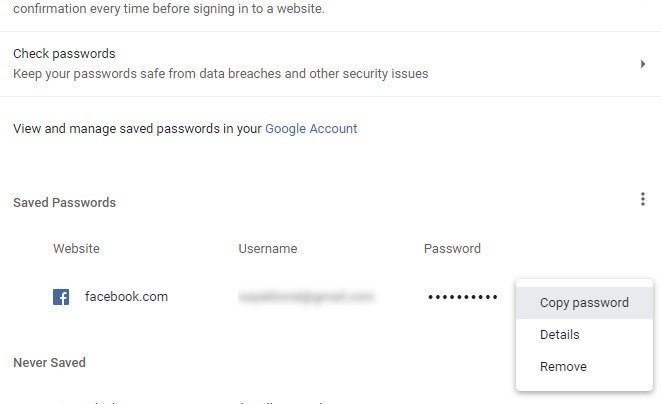This screenshot has height=404, width=661.
Task: Click the Website column header
Action: [76, 249]
